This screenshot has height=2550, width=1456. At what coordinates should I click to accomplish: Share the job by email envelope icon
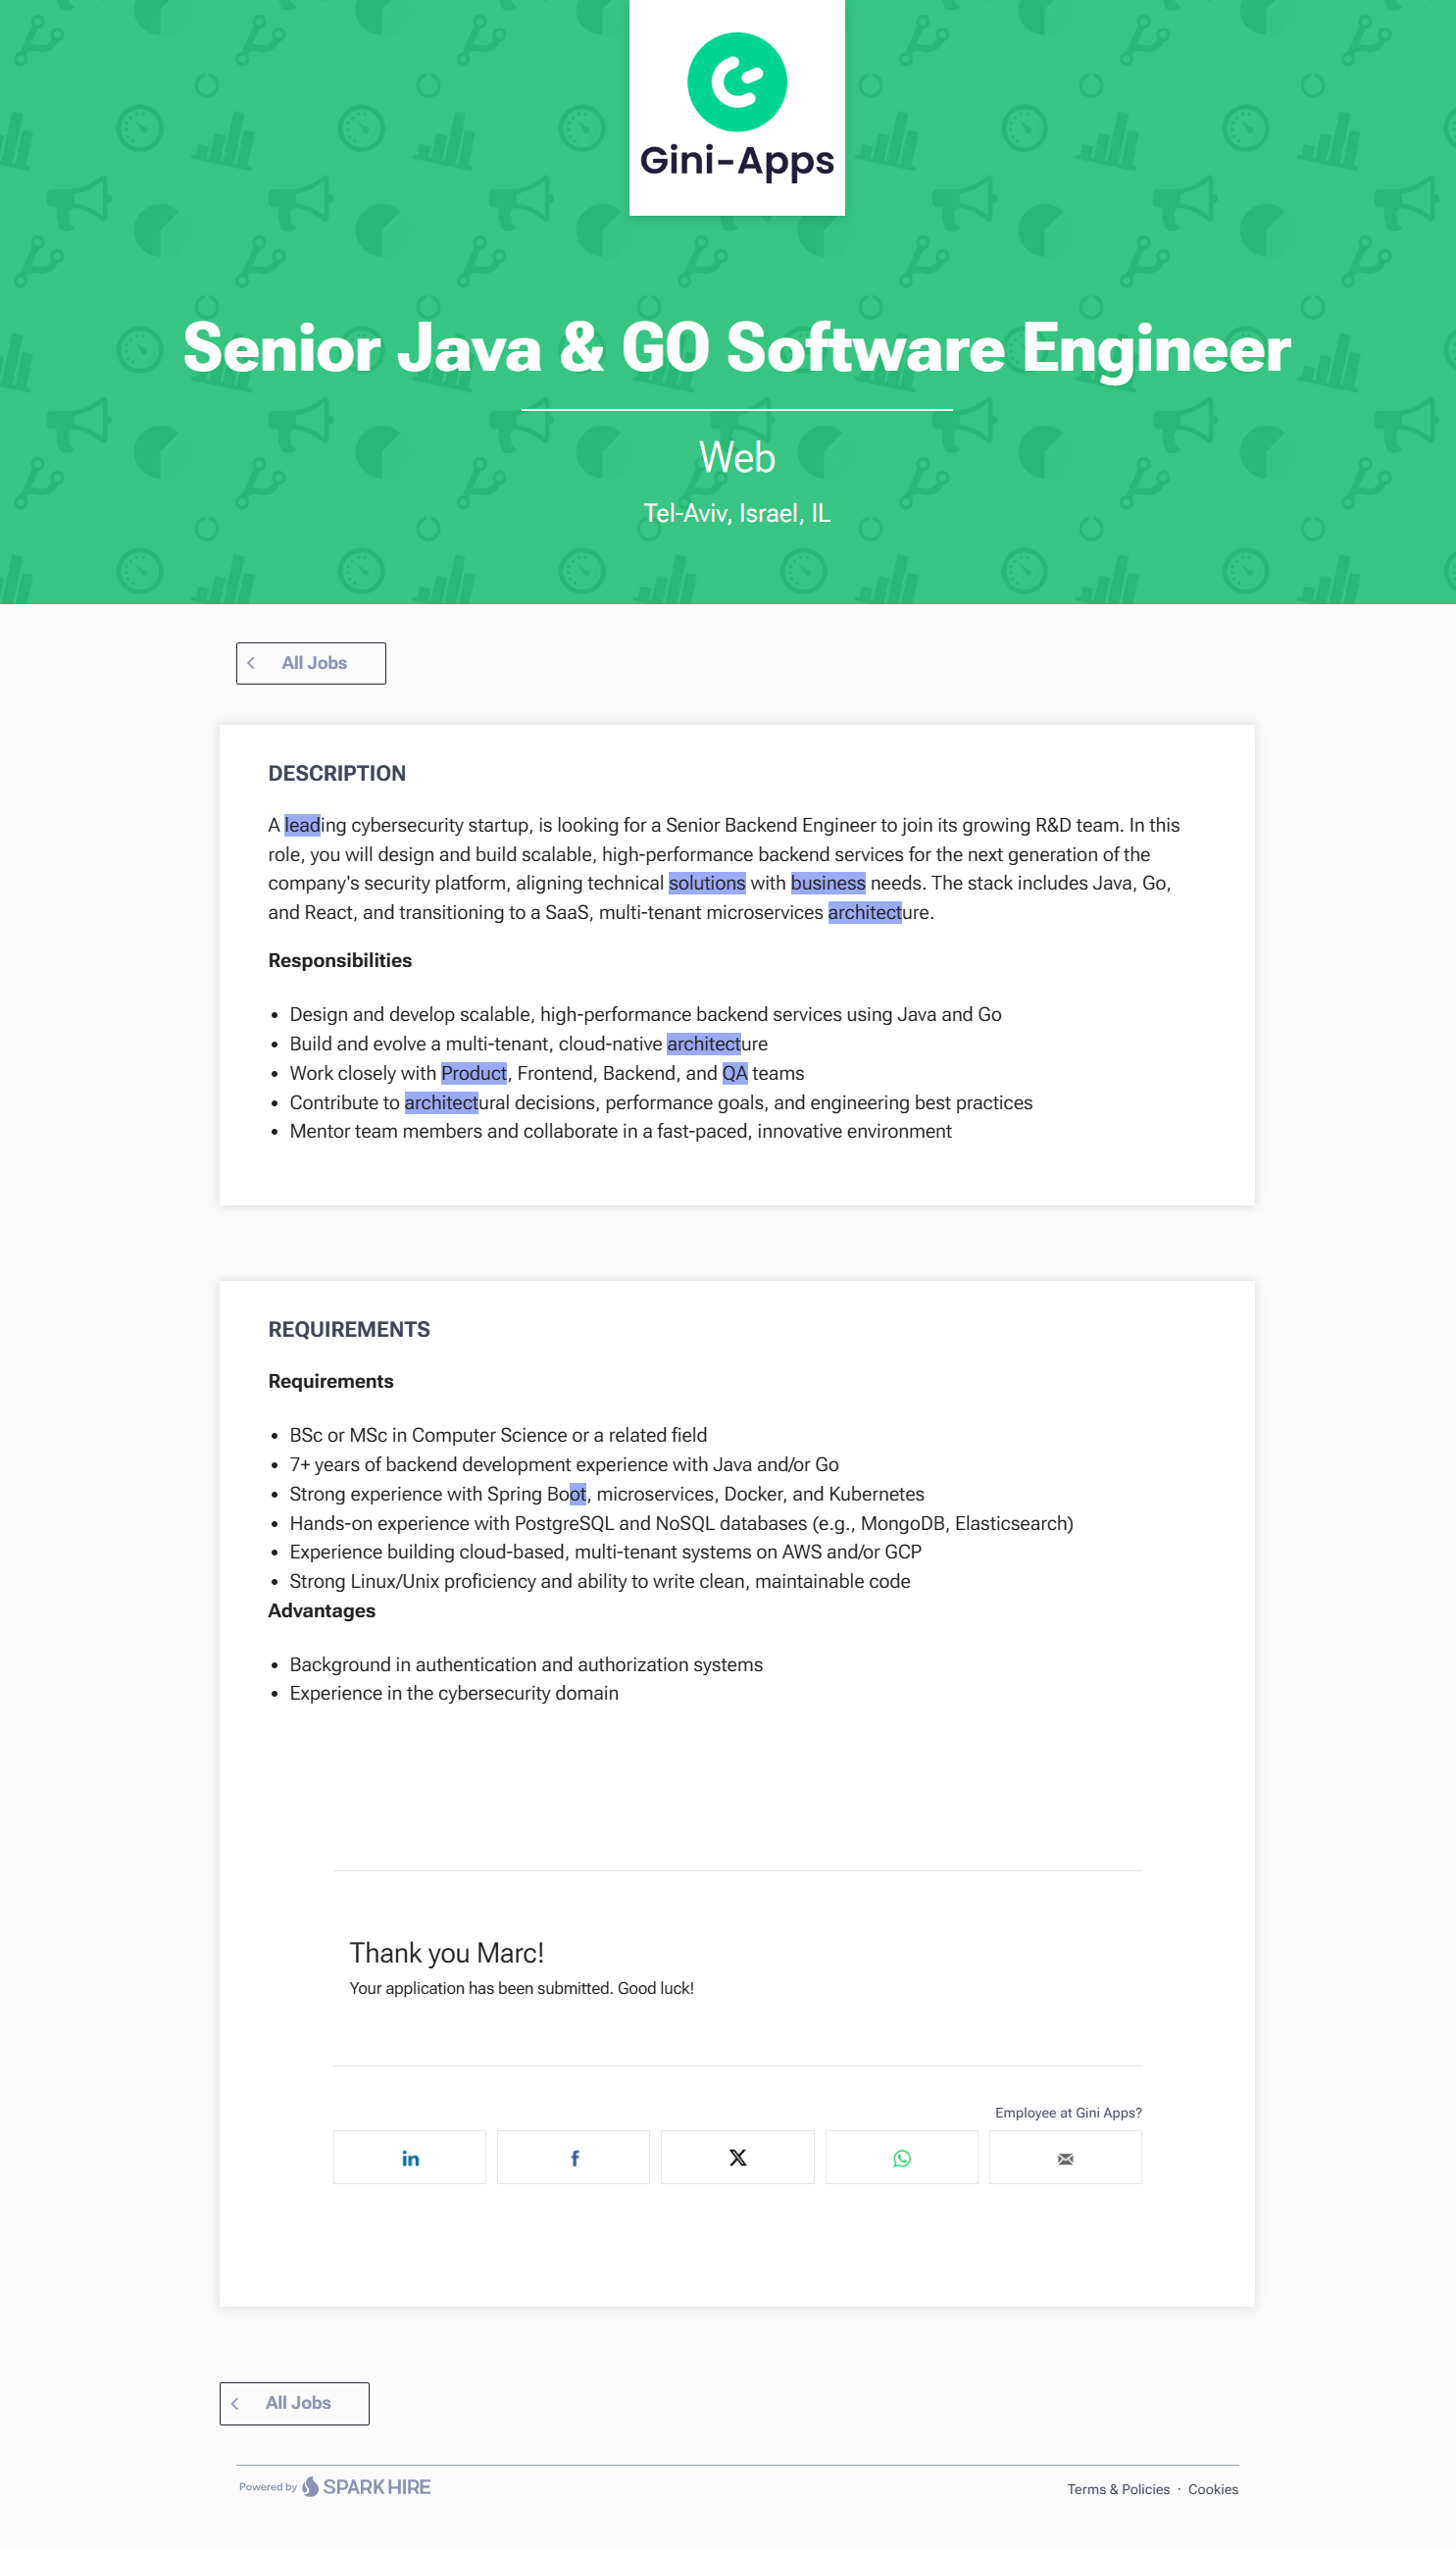pos(1065,2157)
